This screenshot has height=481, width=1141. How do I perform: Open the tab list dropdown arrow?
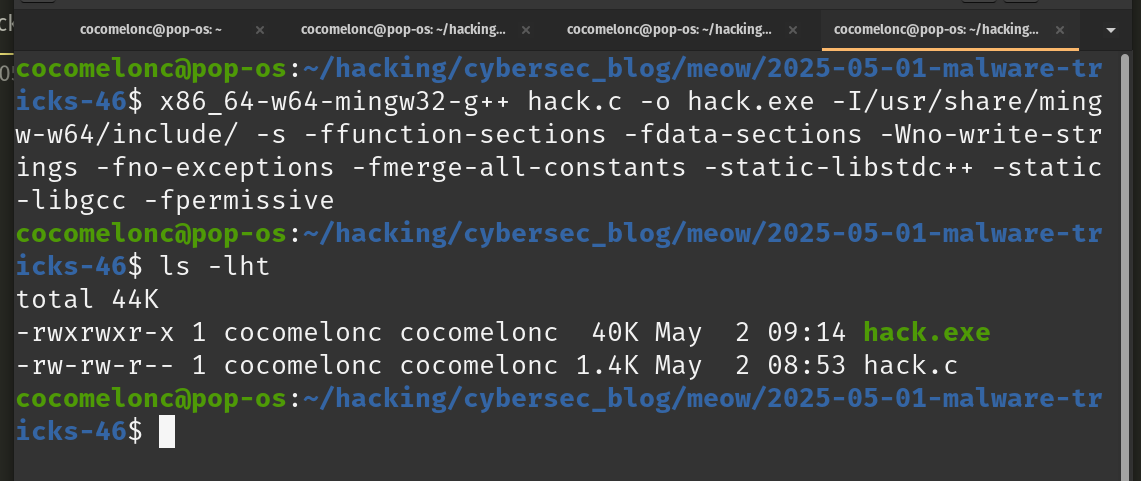click(x=1110, y=31)
